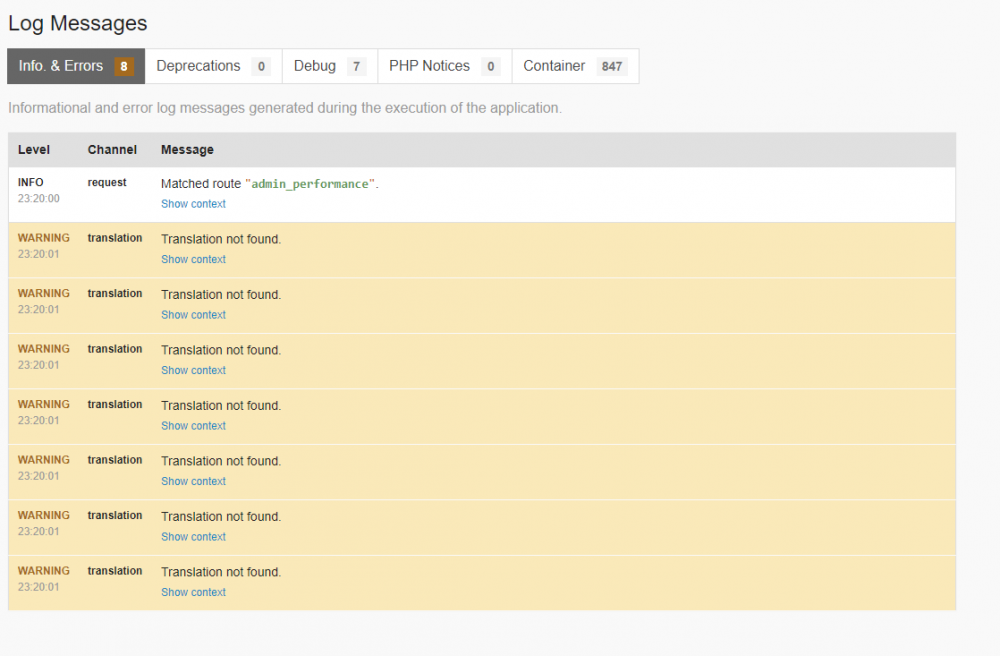Open the Container tab
This screenshot has width=1000, height=656.
pos(575,66)
